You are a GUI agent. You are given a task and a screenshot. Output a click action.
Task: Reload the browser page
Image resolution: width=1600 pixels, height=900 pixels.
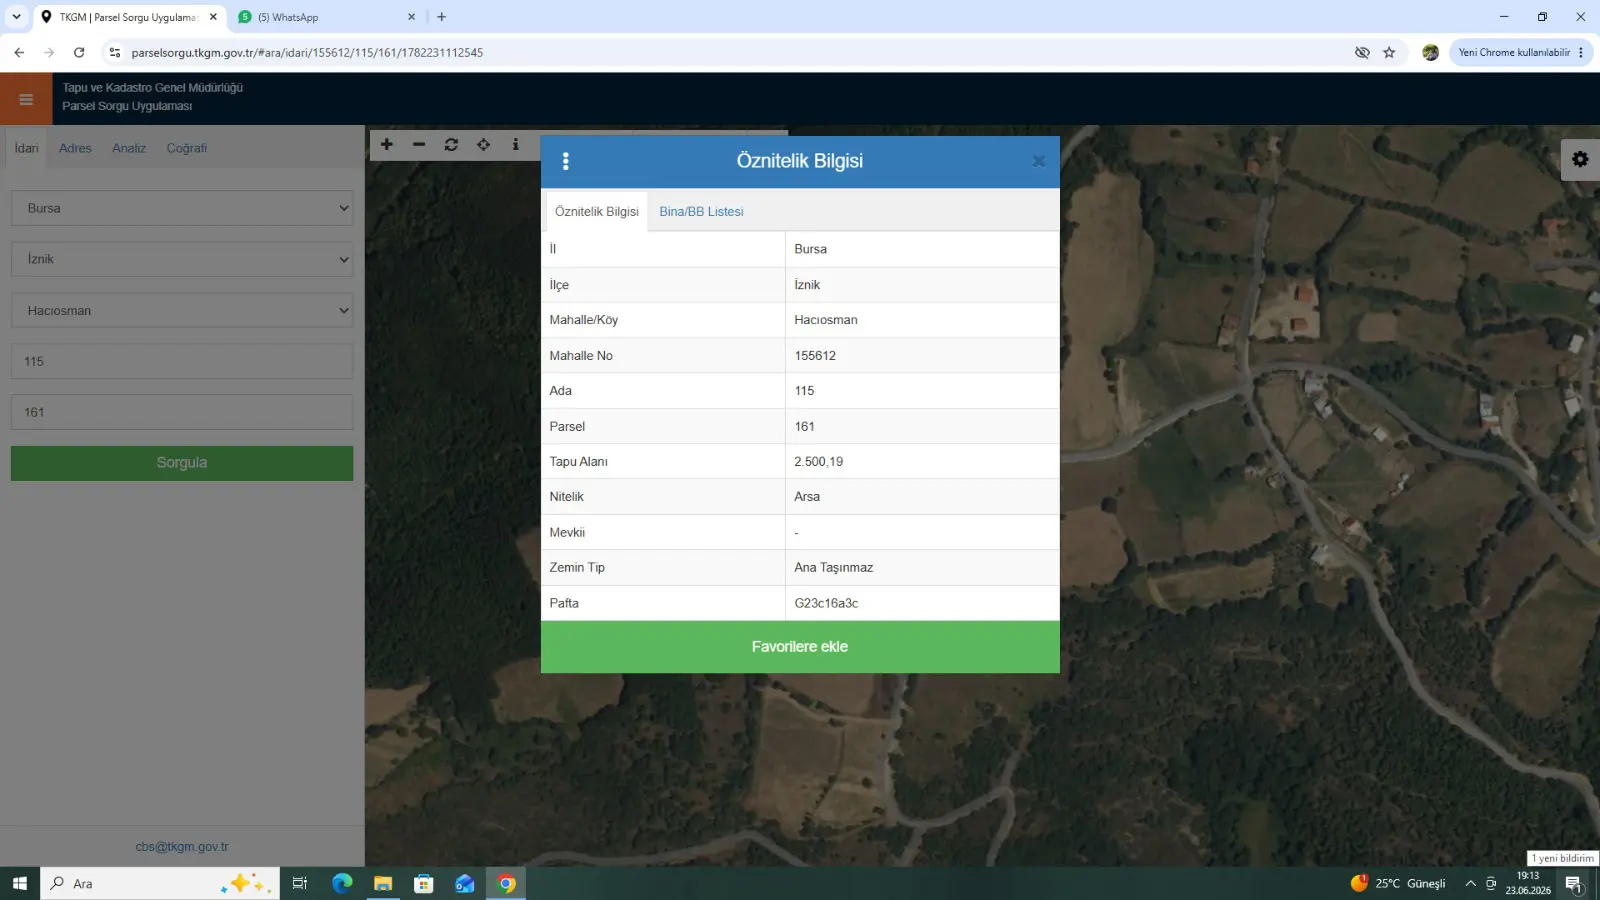coord(79,52)
